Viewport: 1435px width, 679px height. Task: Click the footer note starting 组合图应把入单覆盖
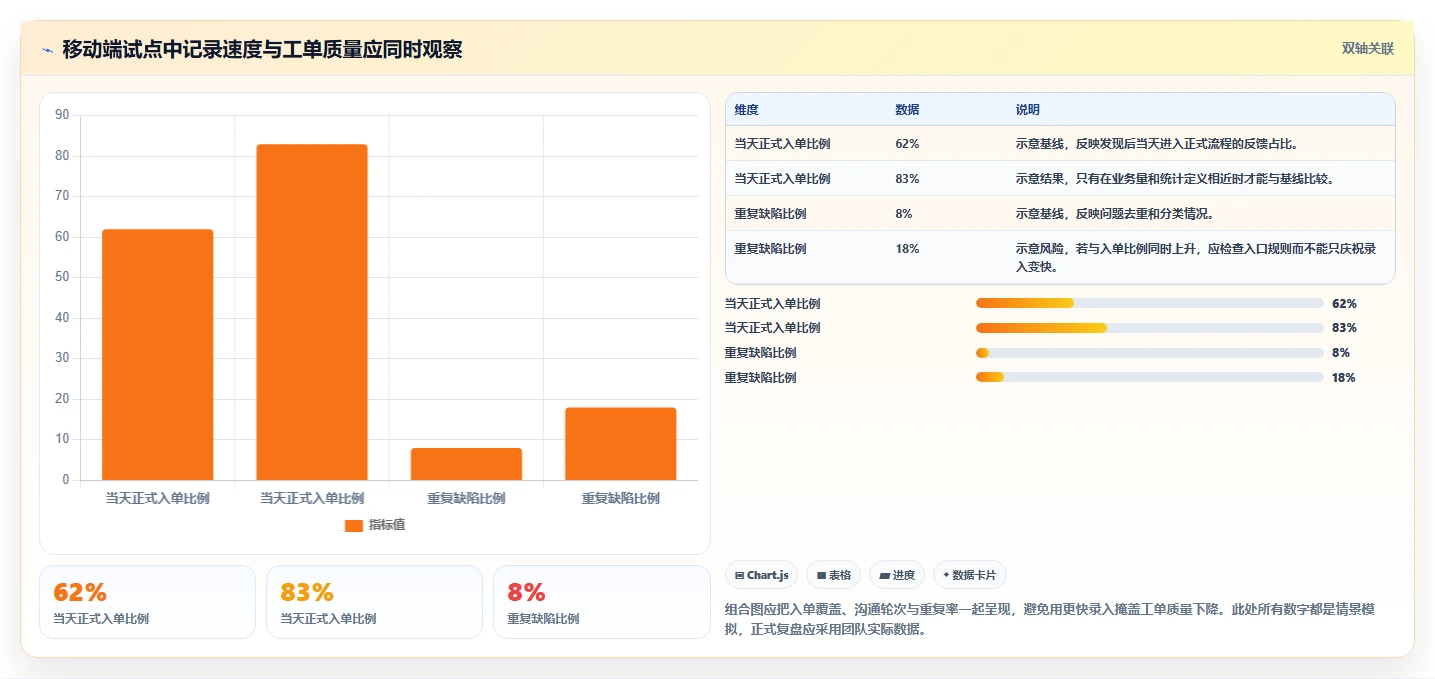(x=1049, y=619)
